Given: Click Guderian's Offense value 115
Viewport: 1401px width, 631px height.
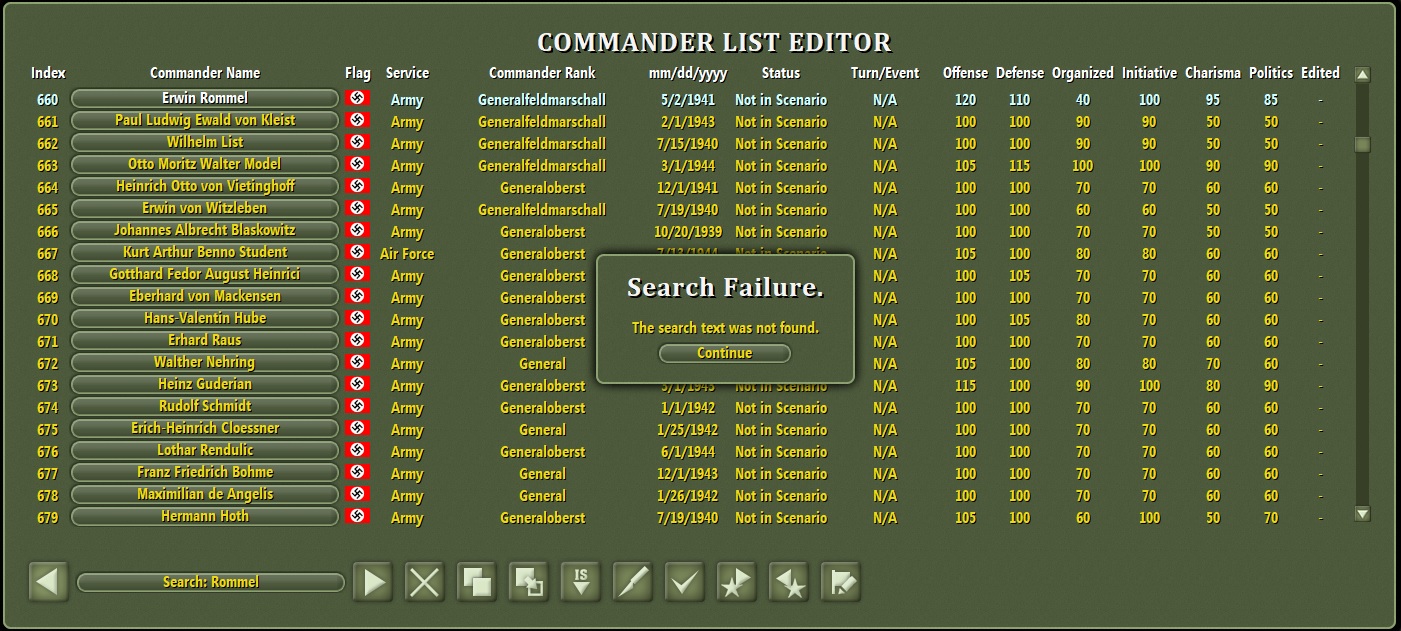Looking at the screenshot, I should (x=965, y=386).
